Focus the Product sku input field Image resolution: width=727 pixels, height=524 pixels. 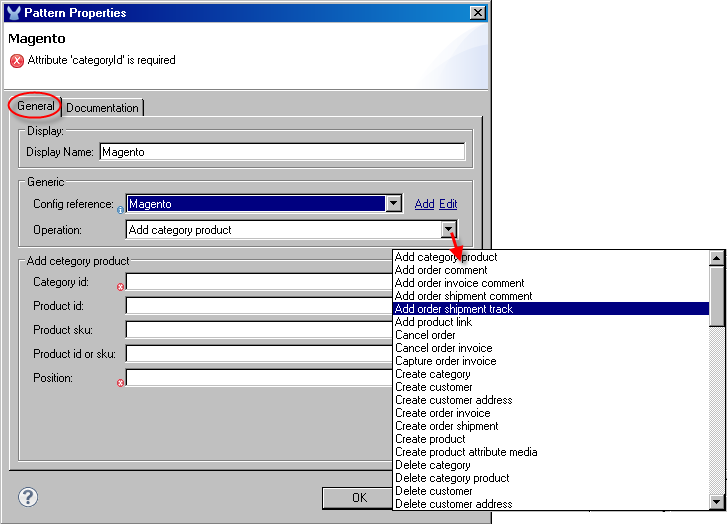coord(260,330)
